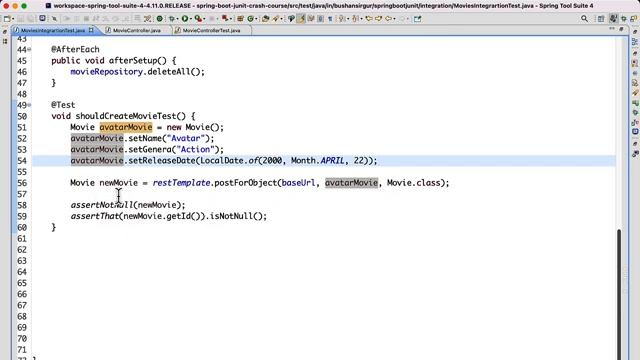Image resolution: width=640 pixels, height=360 pixels.
Task: Click highlighted avatarMovie declaration on line 51
Action: point(126,127)
